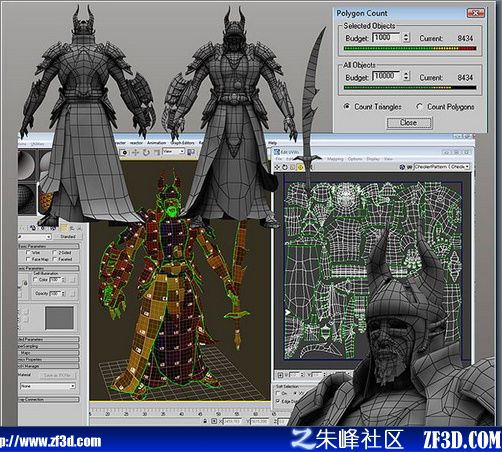Open the View reference coordinate dropdown
Viewport: 502px width, 452px height.
(x=173, y=151)
